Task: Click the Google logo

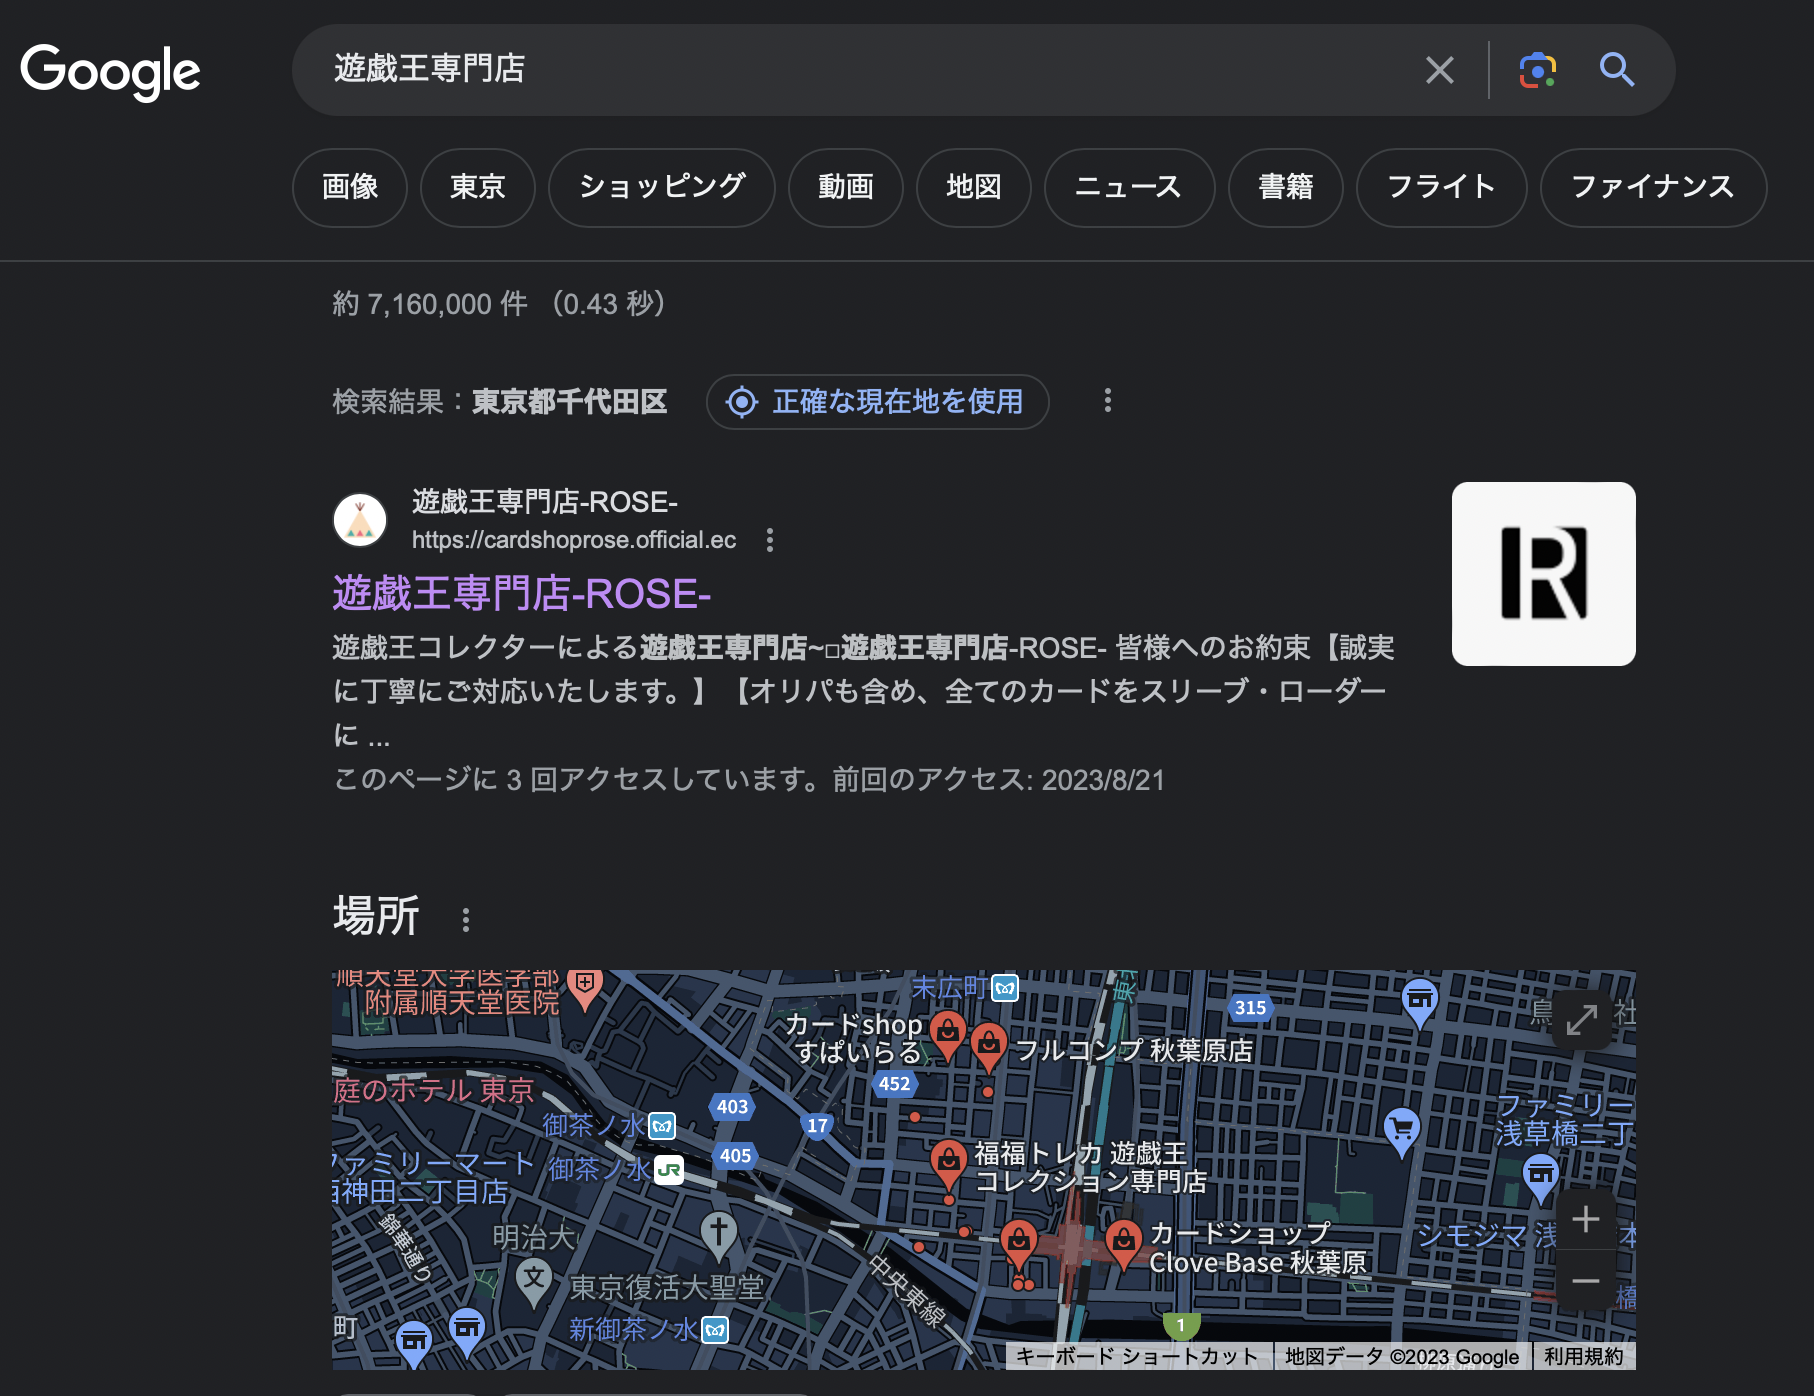Action: pos(110,71)
